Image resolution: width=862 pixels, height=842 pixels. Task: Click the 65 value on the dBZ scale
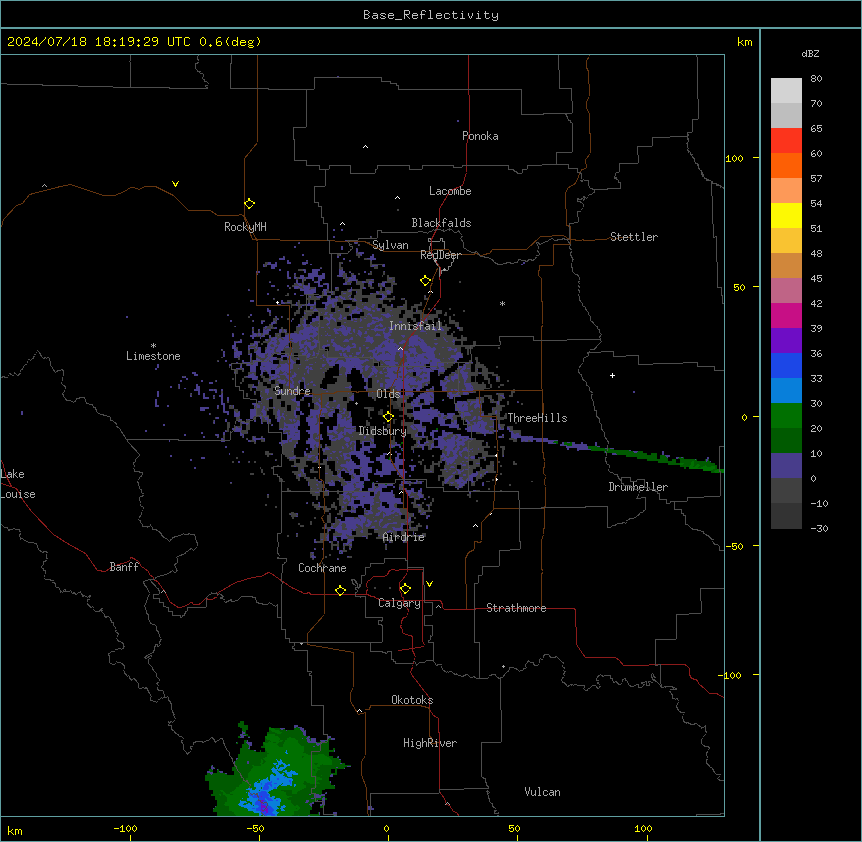(x=816, y=128)
